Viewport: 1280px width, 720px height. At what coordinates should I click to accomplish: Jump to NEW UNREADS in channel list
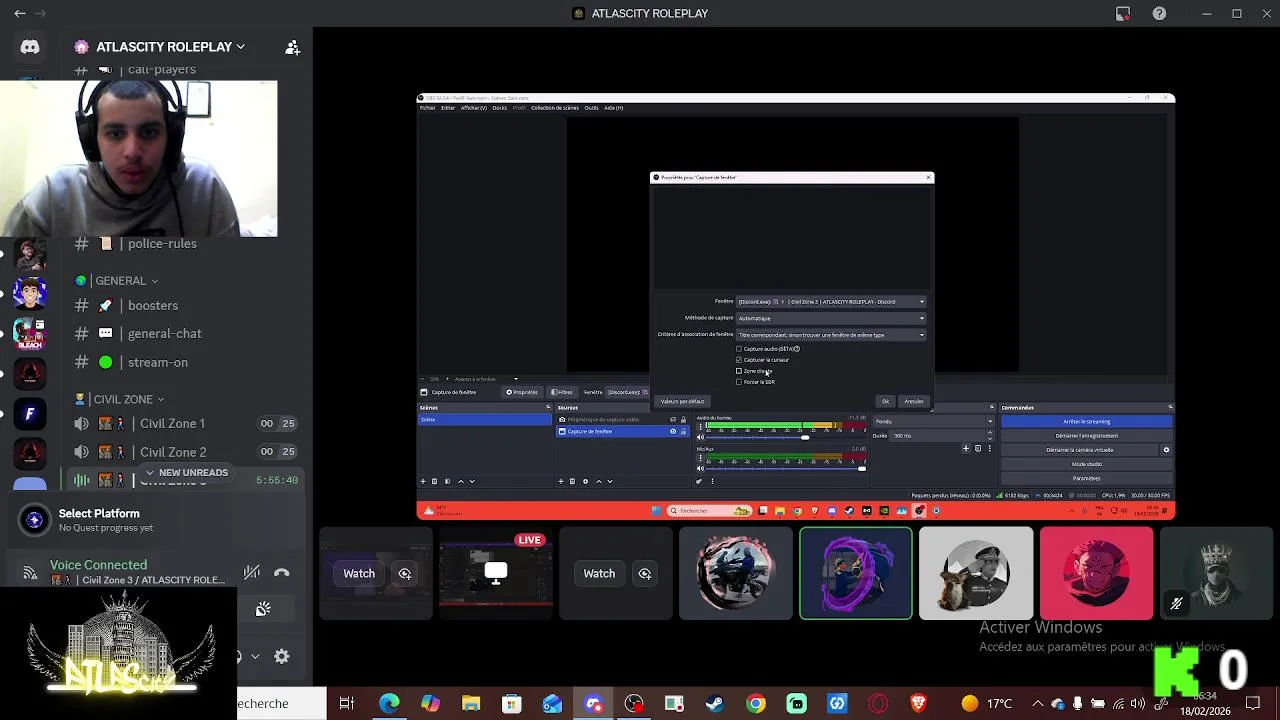click(186, 472)
